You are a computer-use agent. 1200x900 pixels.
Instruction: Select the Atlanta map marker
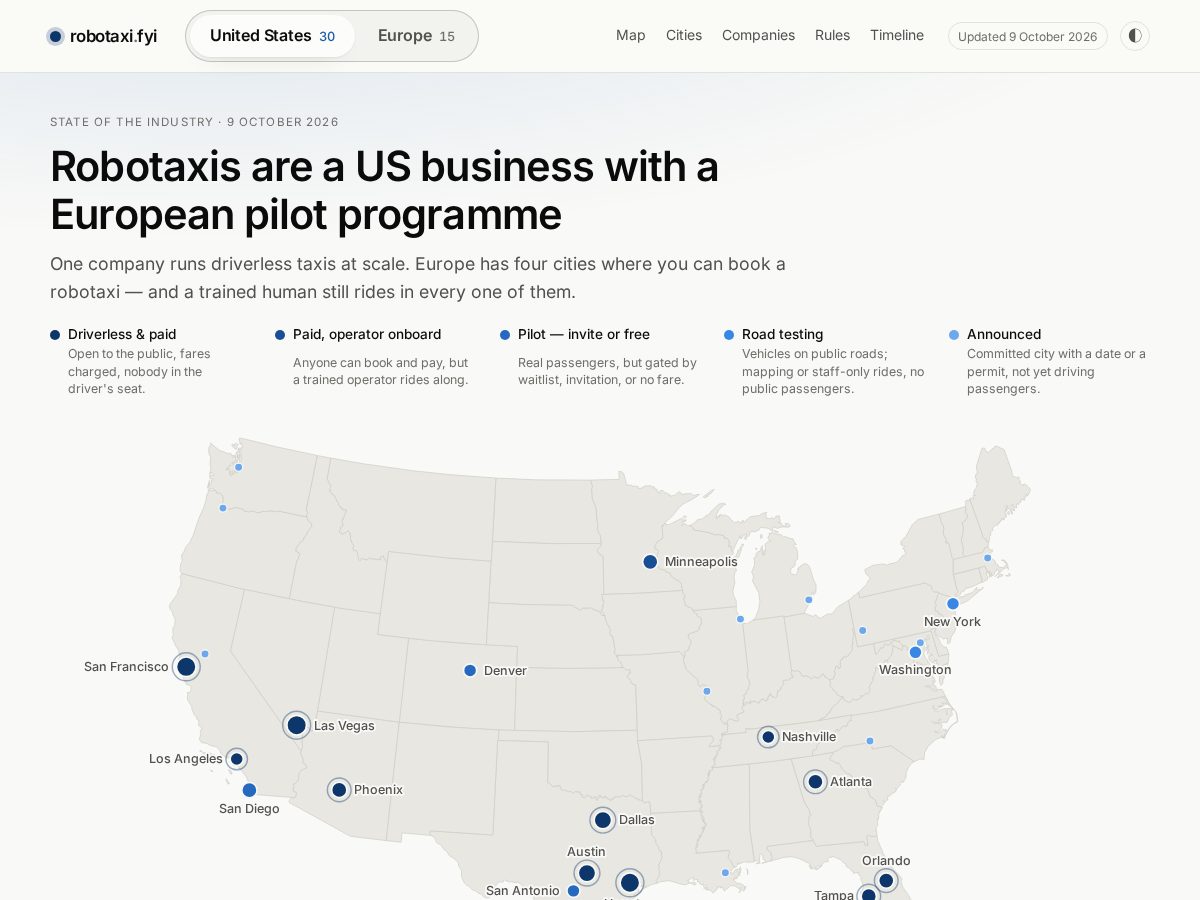pos(815,781)
